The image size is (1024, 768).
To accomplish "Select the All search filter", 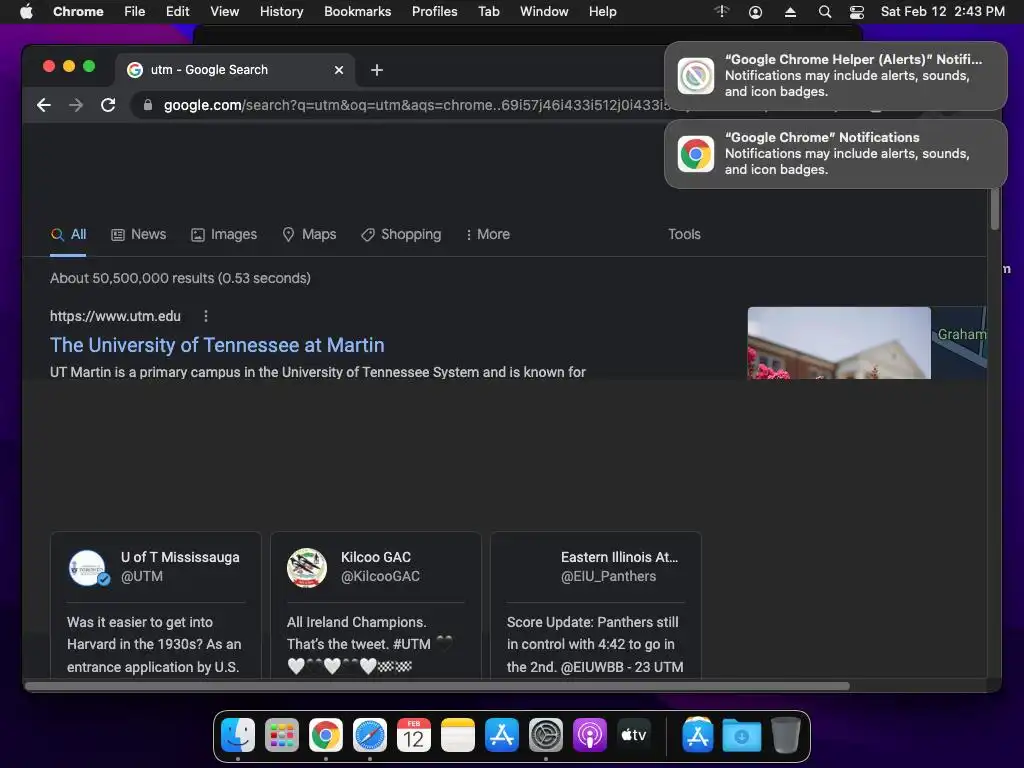I will click(x=69, y=234).
